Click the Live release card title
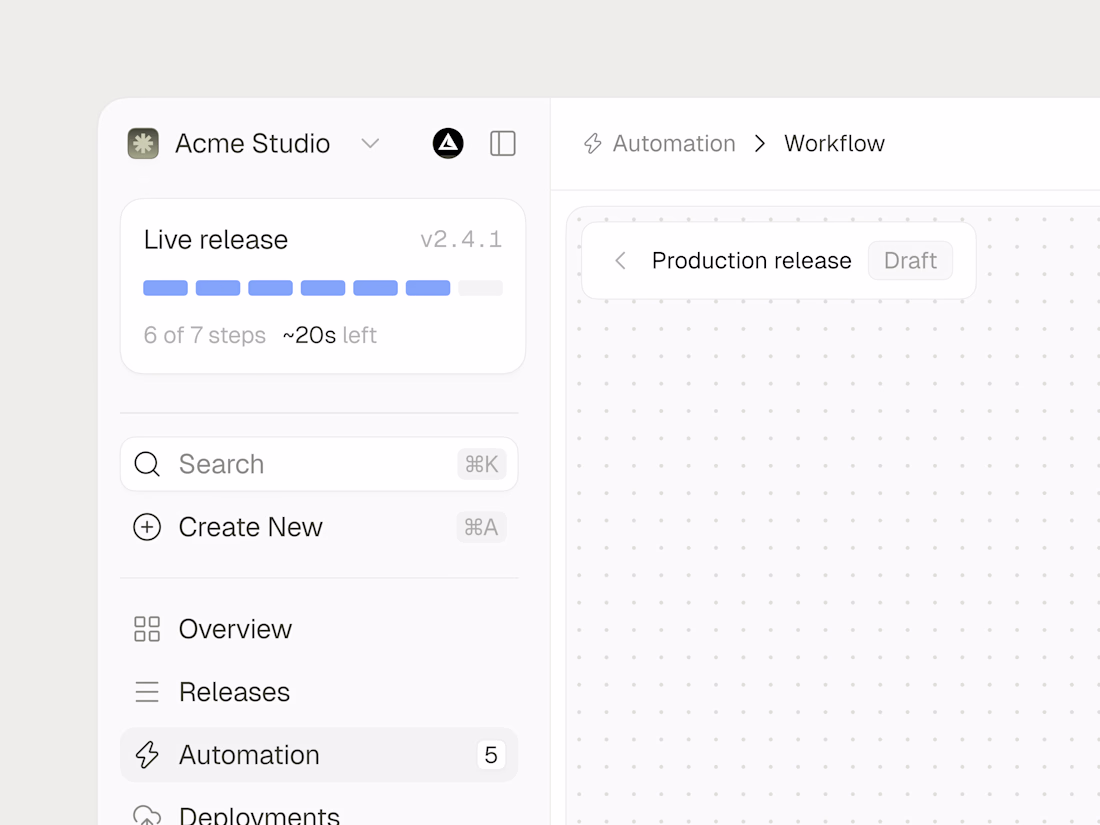 (x=216, y=240)
